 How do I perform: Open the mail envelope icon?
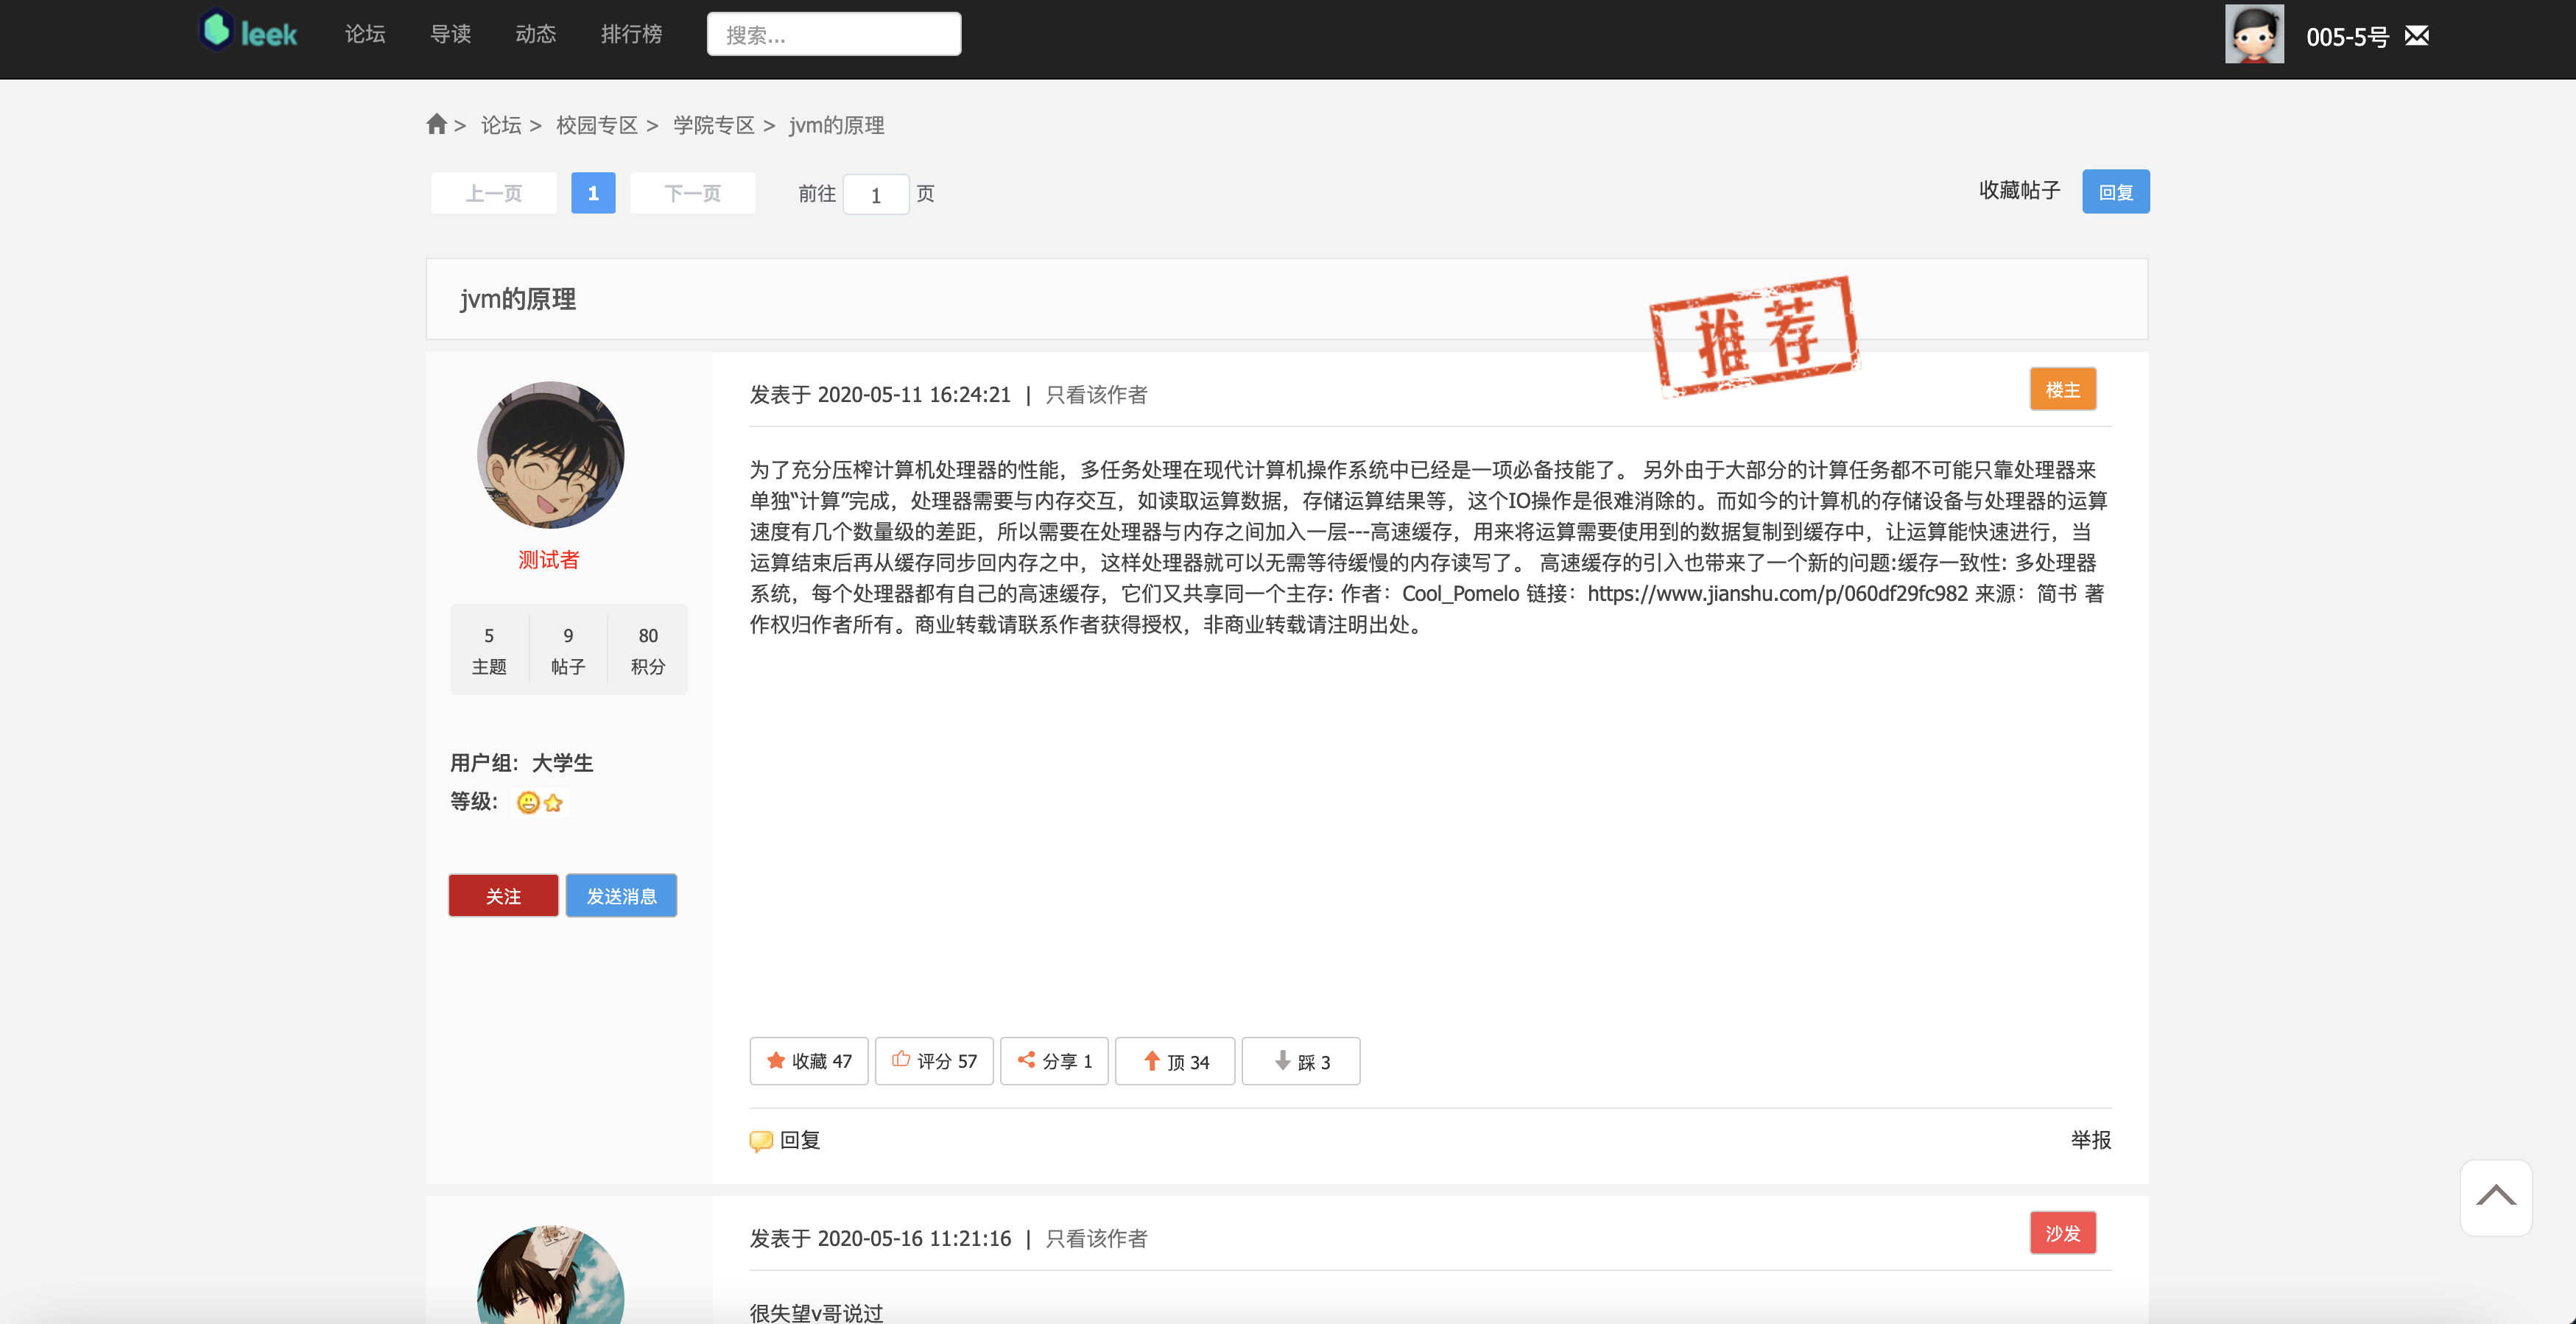[2416, 36]
